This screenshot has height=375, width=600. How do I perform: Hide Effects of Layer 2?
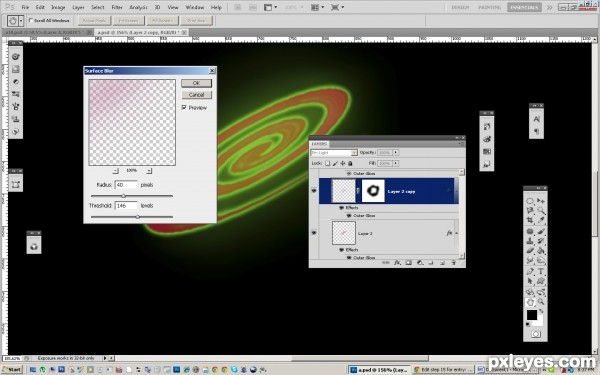click(341, 250)
